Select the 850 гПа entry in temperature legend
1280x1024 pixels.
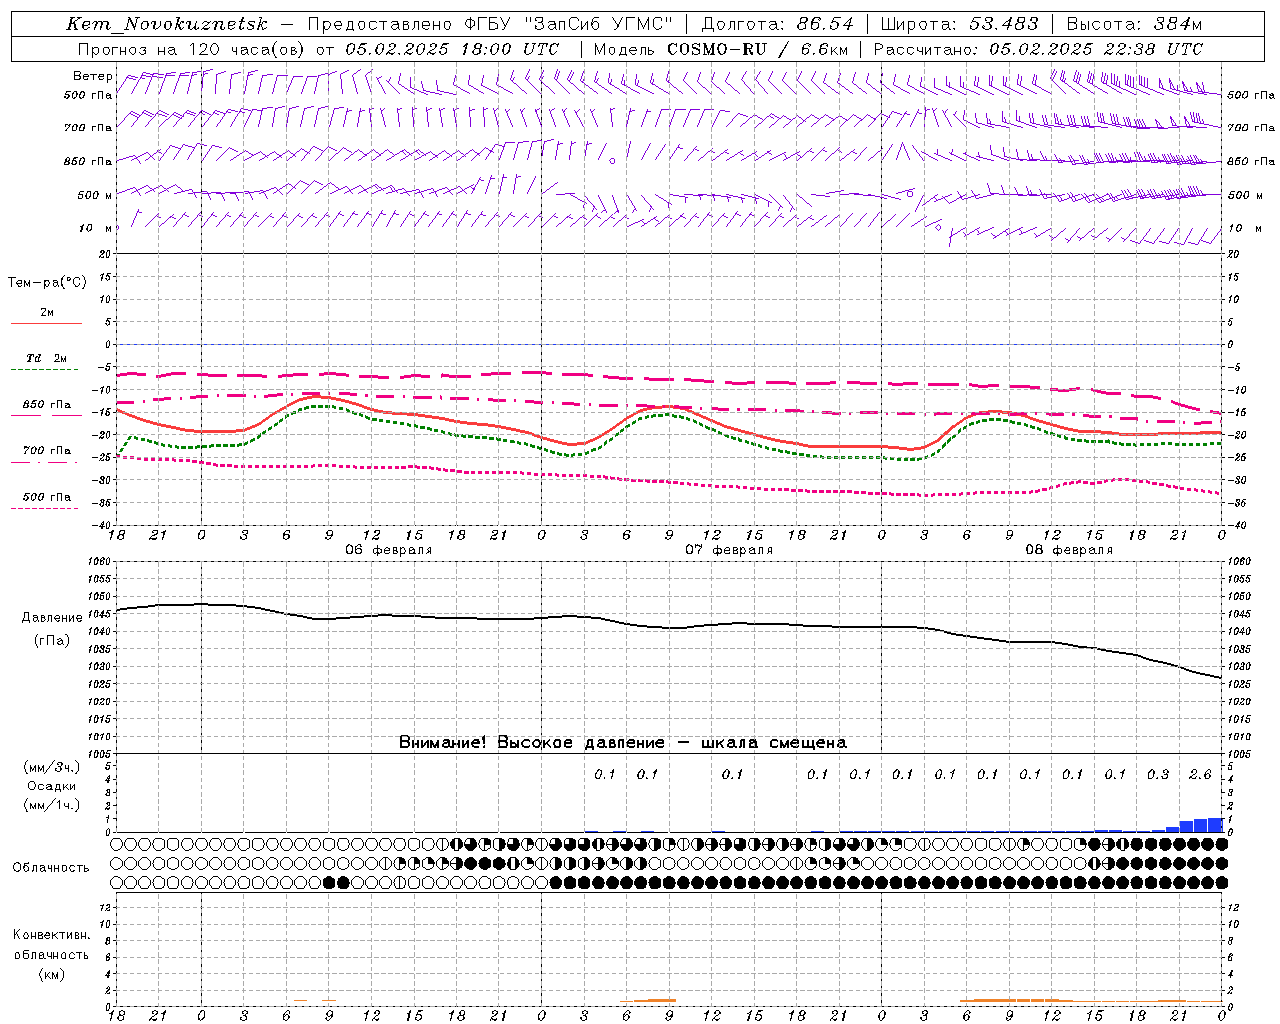click(46, 405)
